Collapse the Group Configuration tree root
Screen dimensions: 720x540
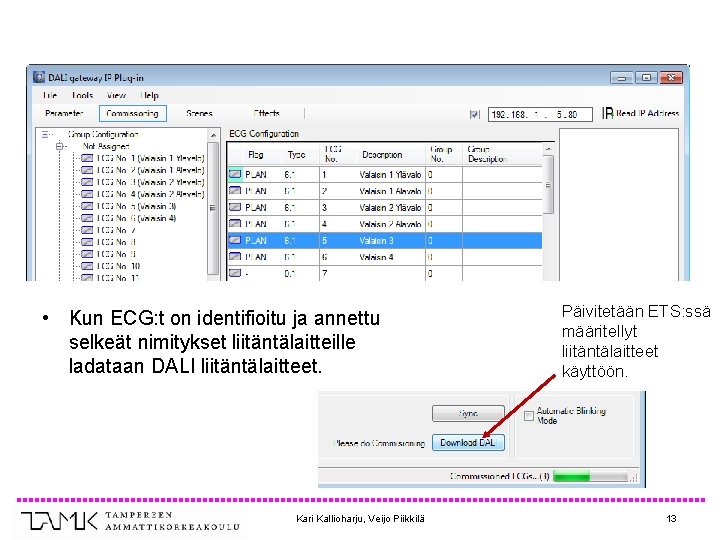click(45, 134)
